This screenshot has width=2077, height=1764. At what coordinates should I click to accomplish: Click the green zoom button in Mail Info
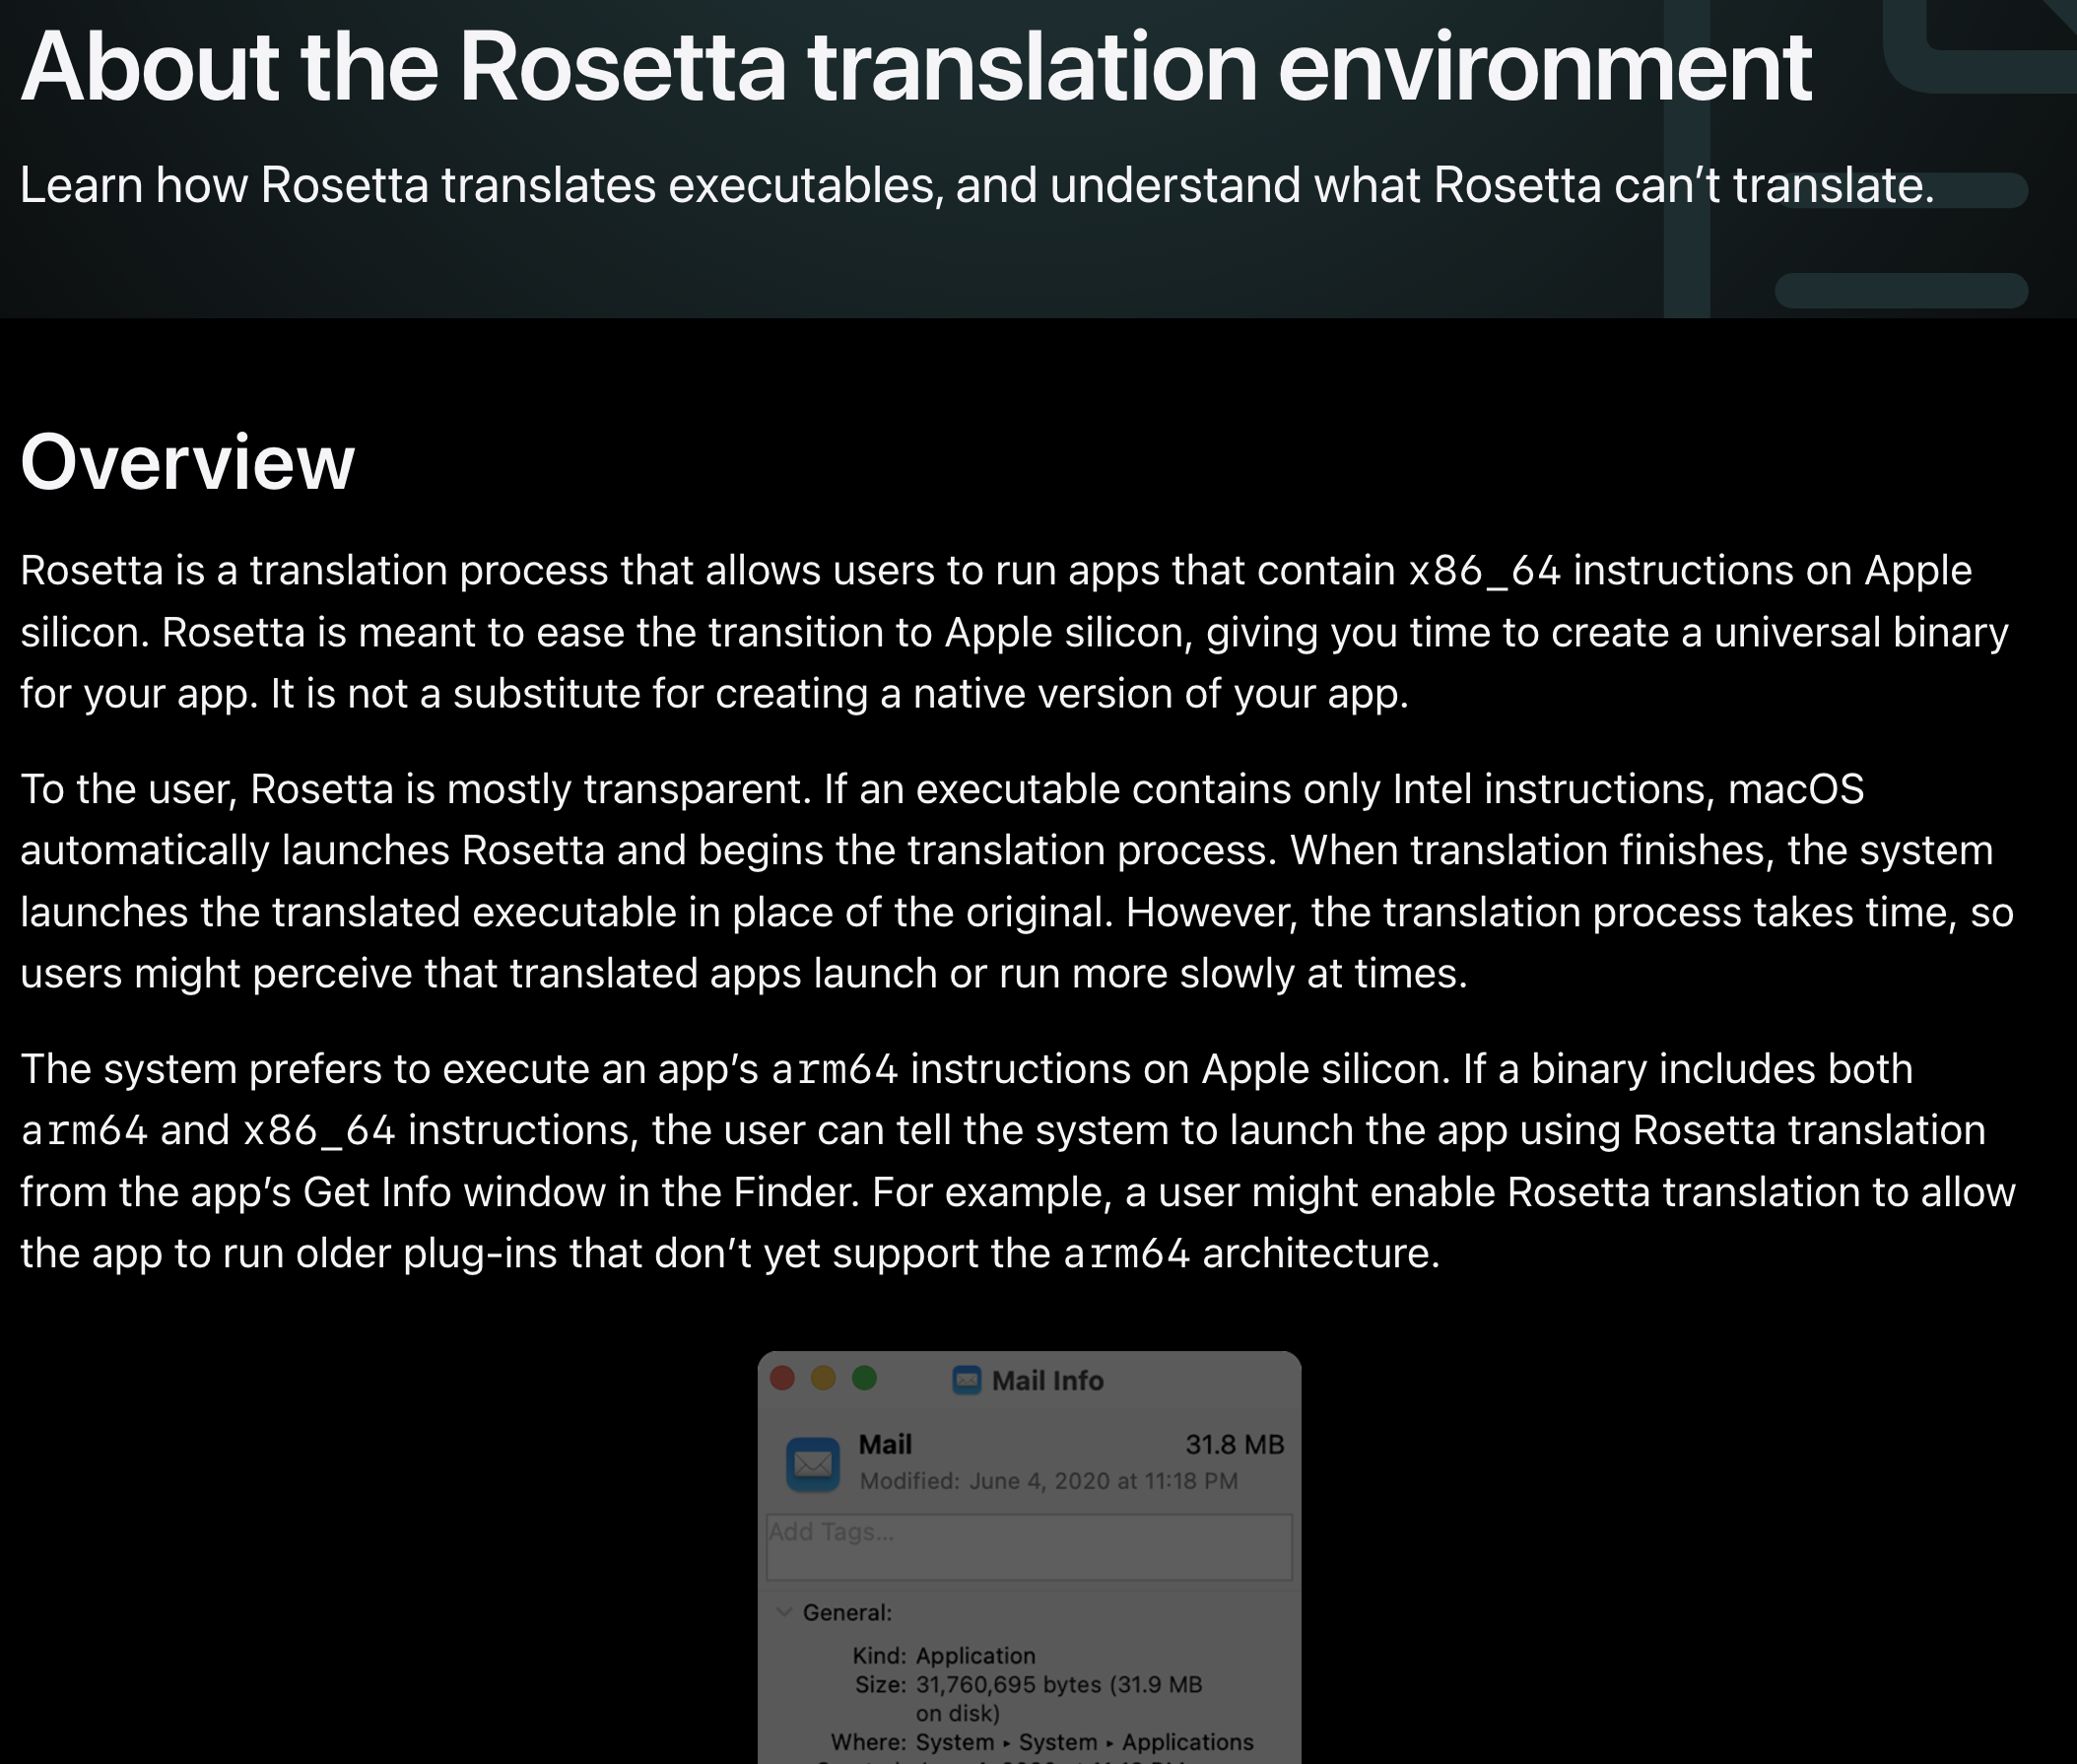(x=864, y=1379)
